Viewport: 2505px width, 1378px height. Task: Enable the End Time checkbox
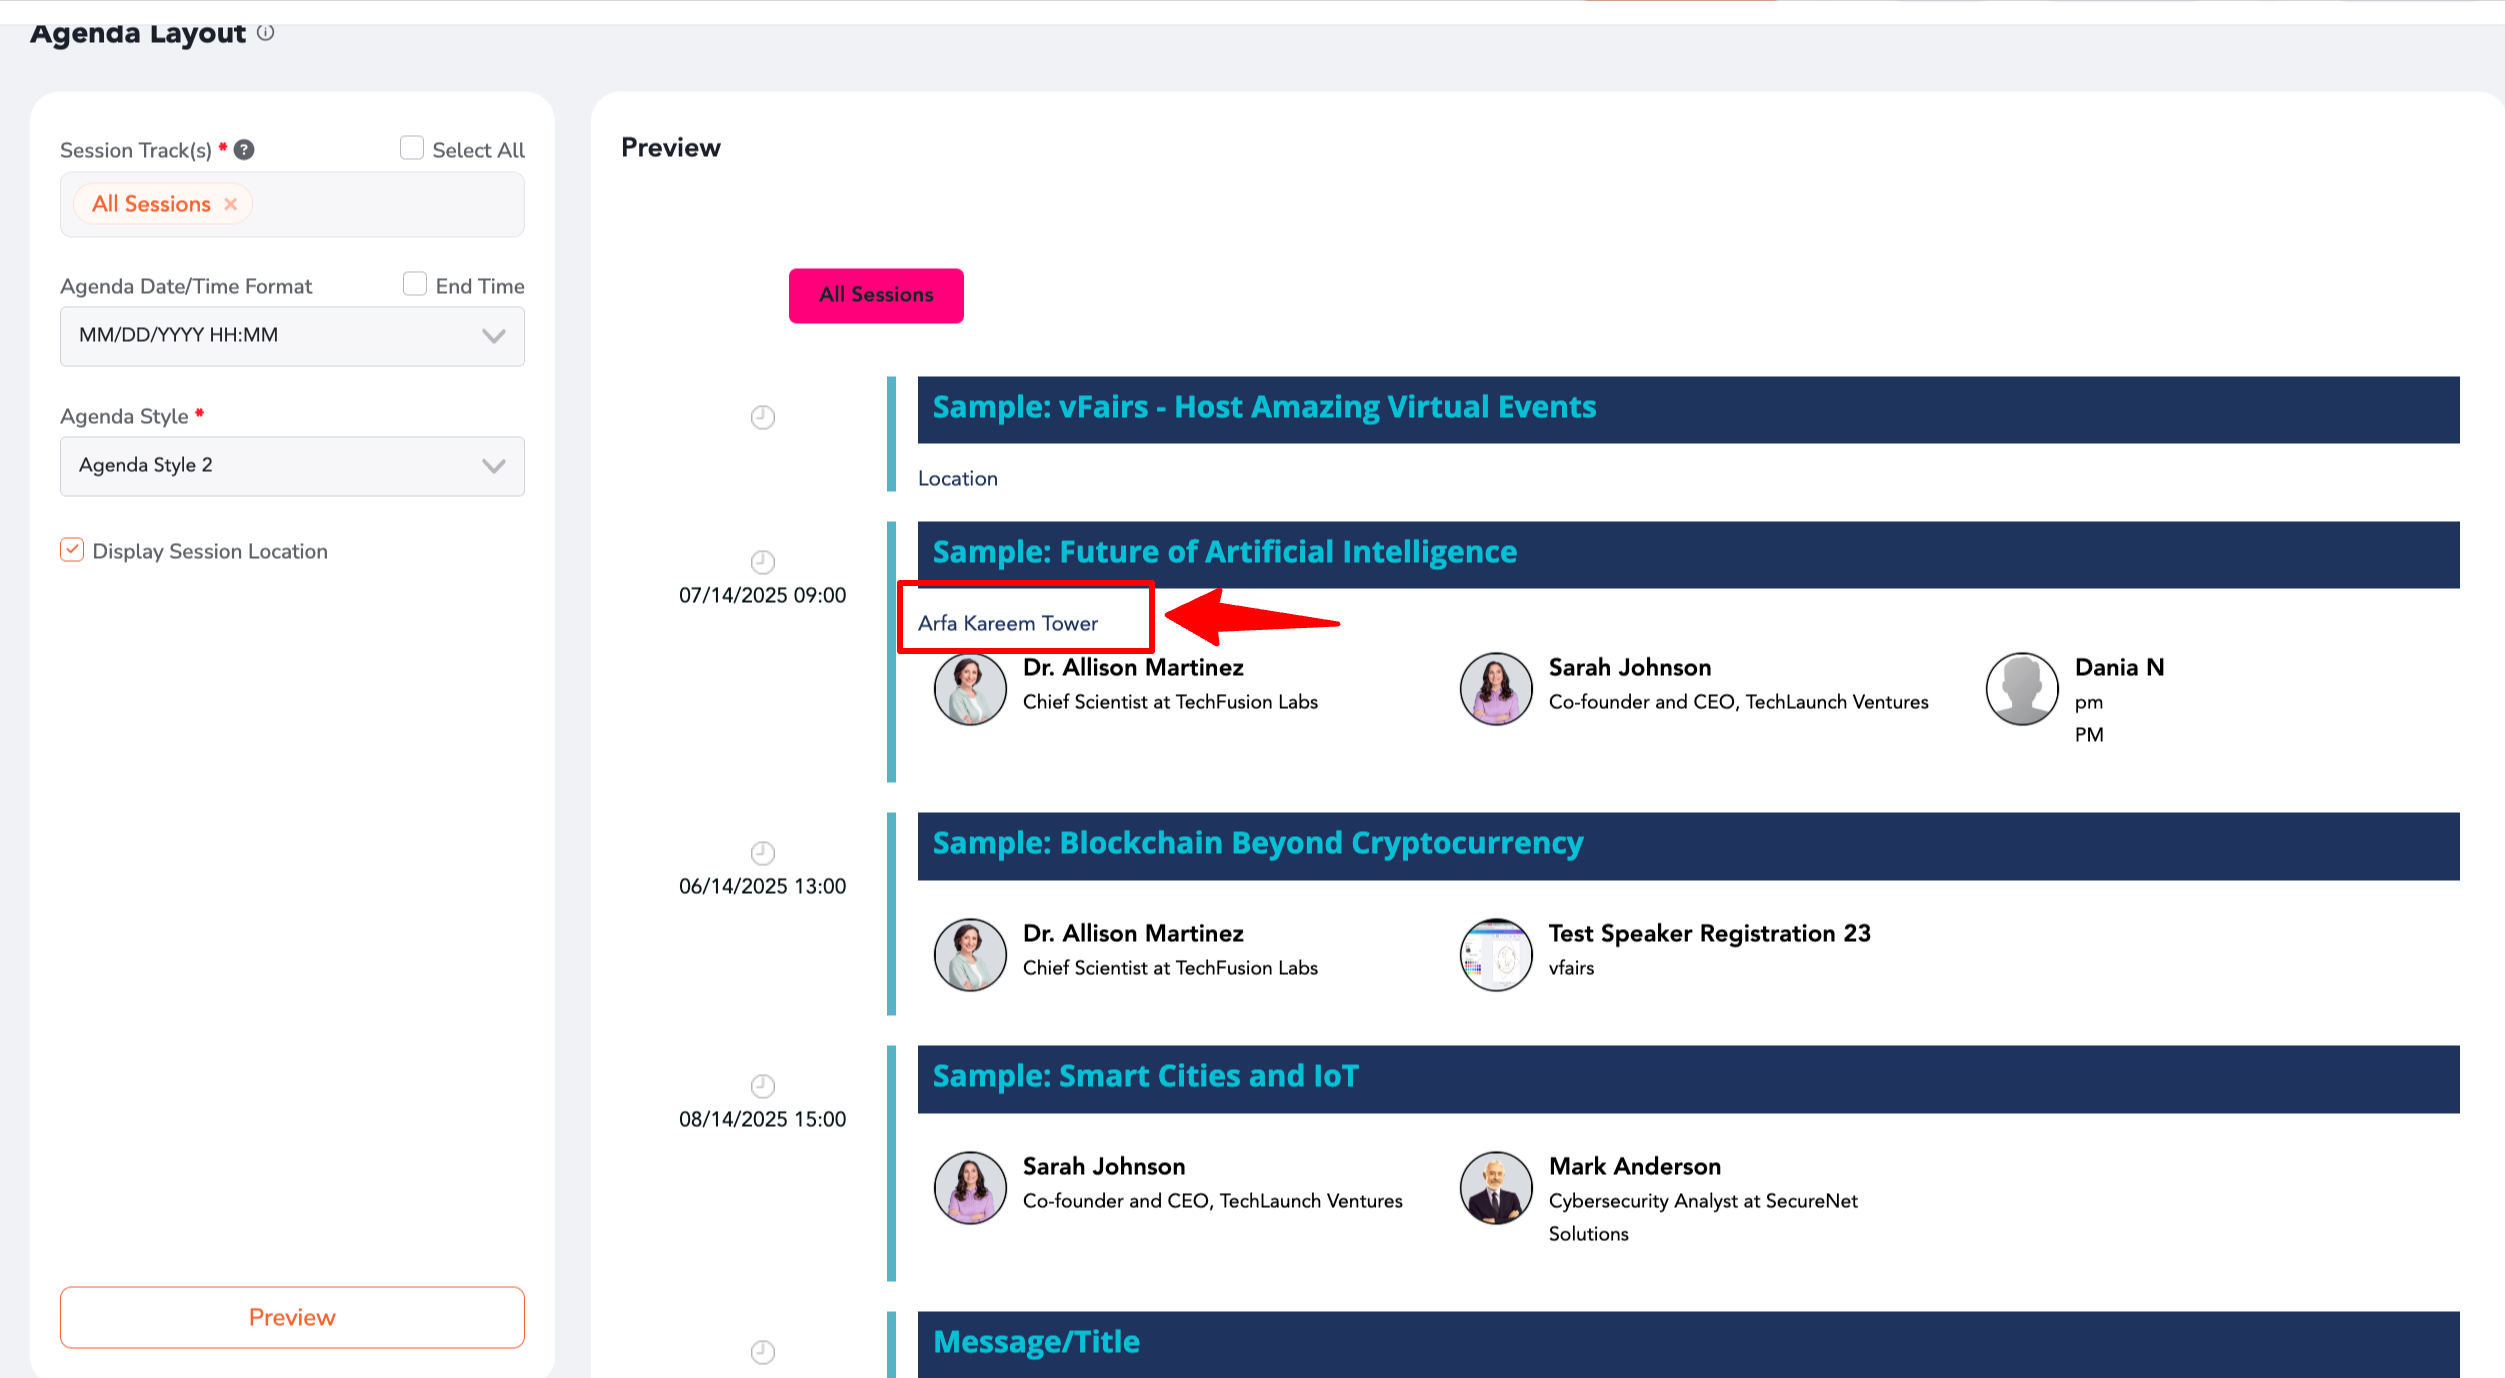(x=415, y=284)
